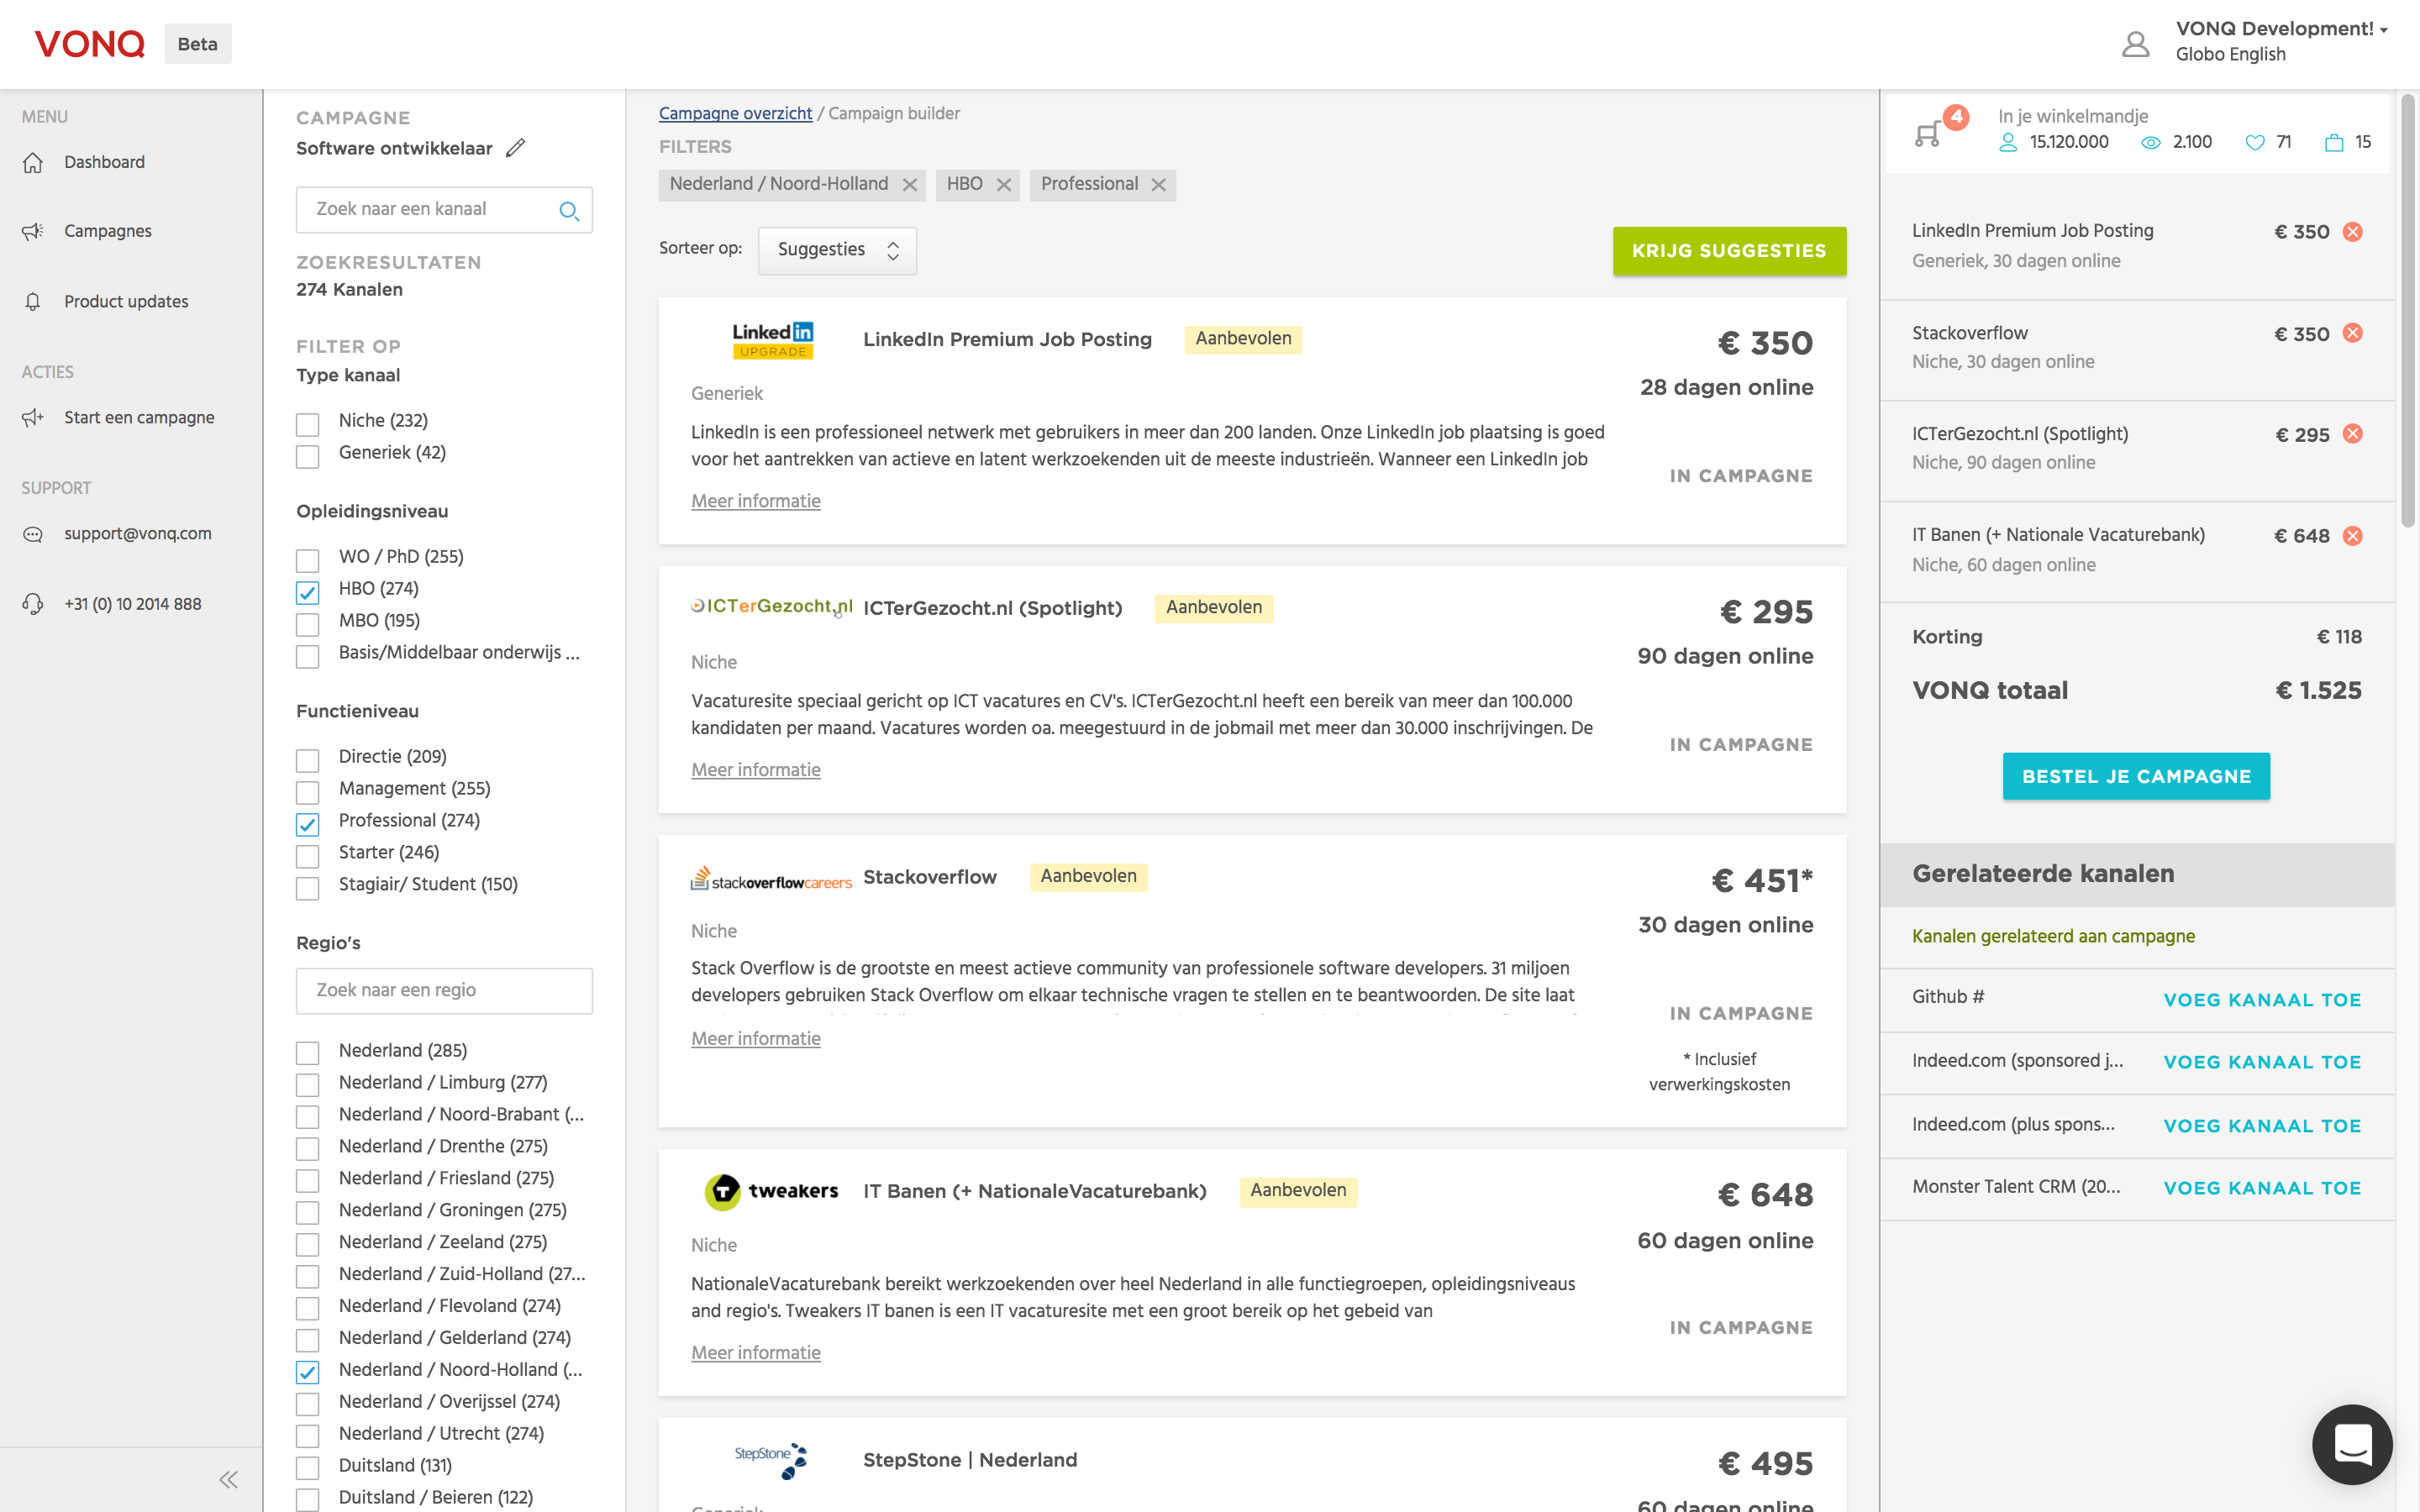Open the Campagne overzicht breadcrumb link
This screenshot has width=2420, height=1512.
(x=735, y=114)
